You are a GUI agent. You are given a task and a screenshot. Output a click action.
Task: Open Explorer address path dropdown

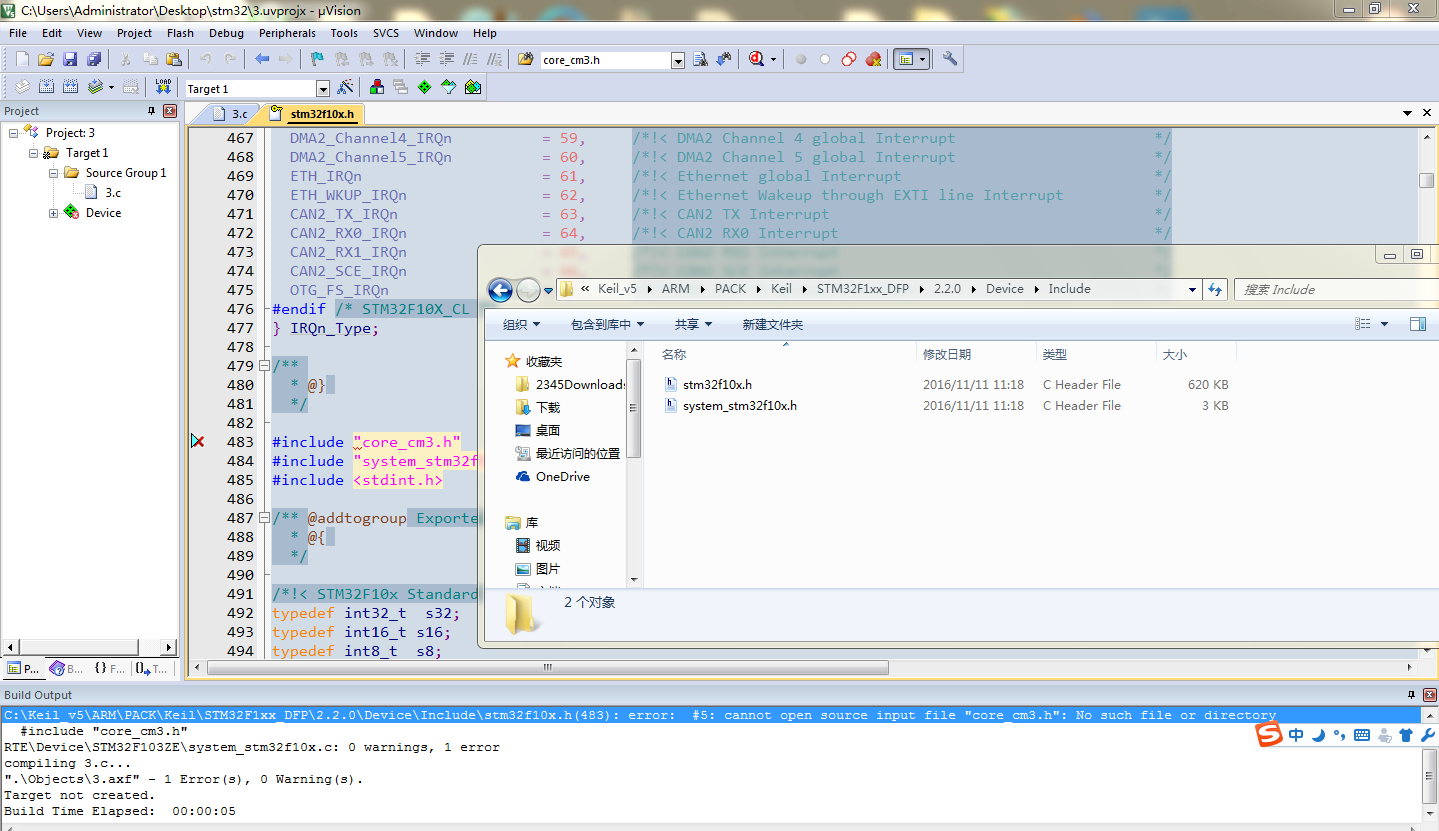pyautogui.click(x=1192, y=289)
